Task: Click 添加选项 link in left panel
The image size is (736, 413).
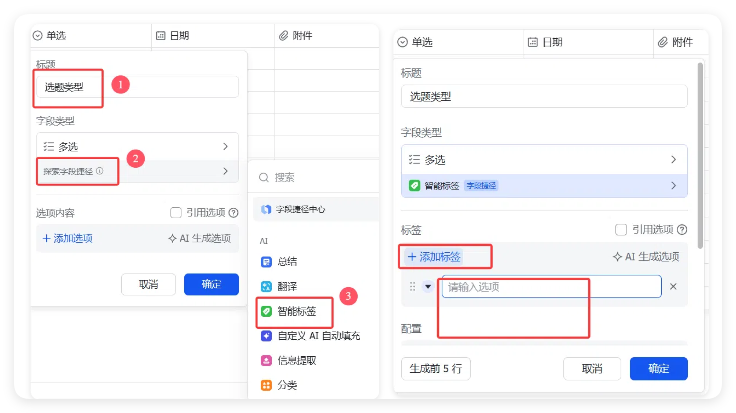Action: (68, 238)
